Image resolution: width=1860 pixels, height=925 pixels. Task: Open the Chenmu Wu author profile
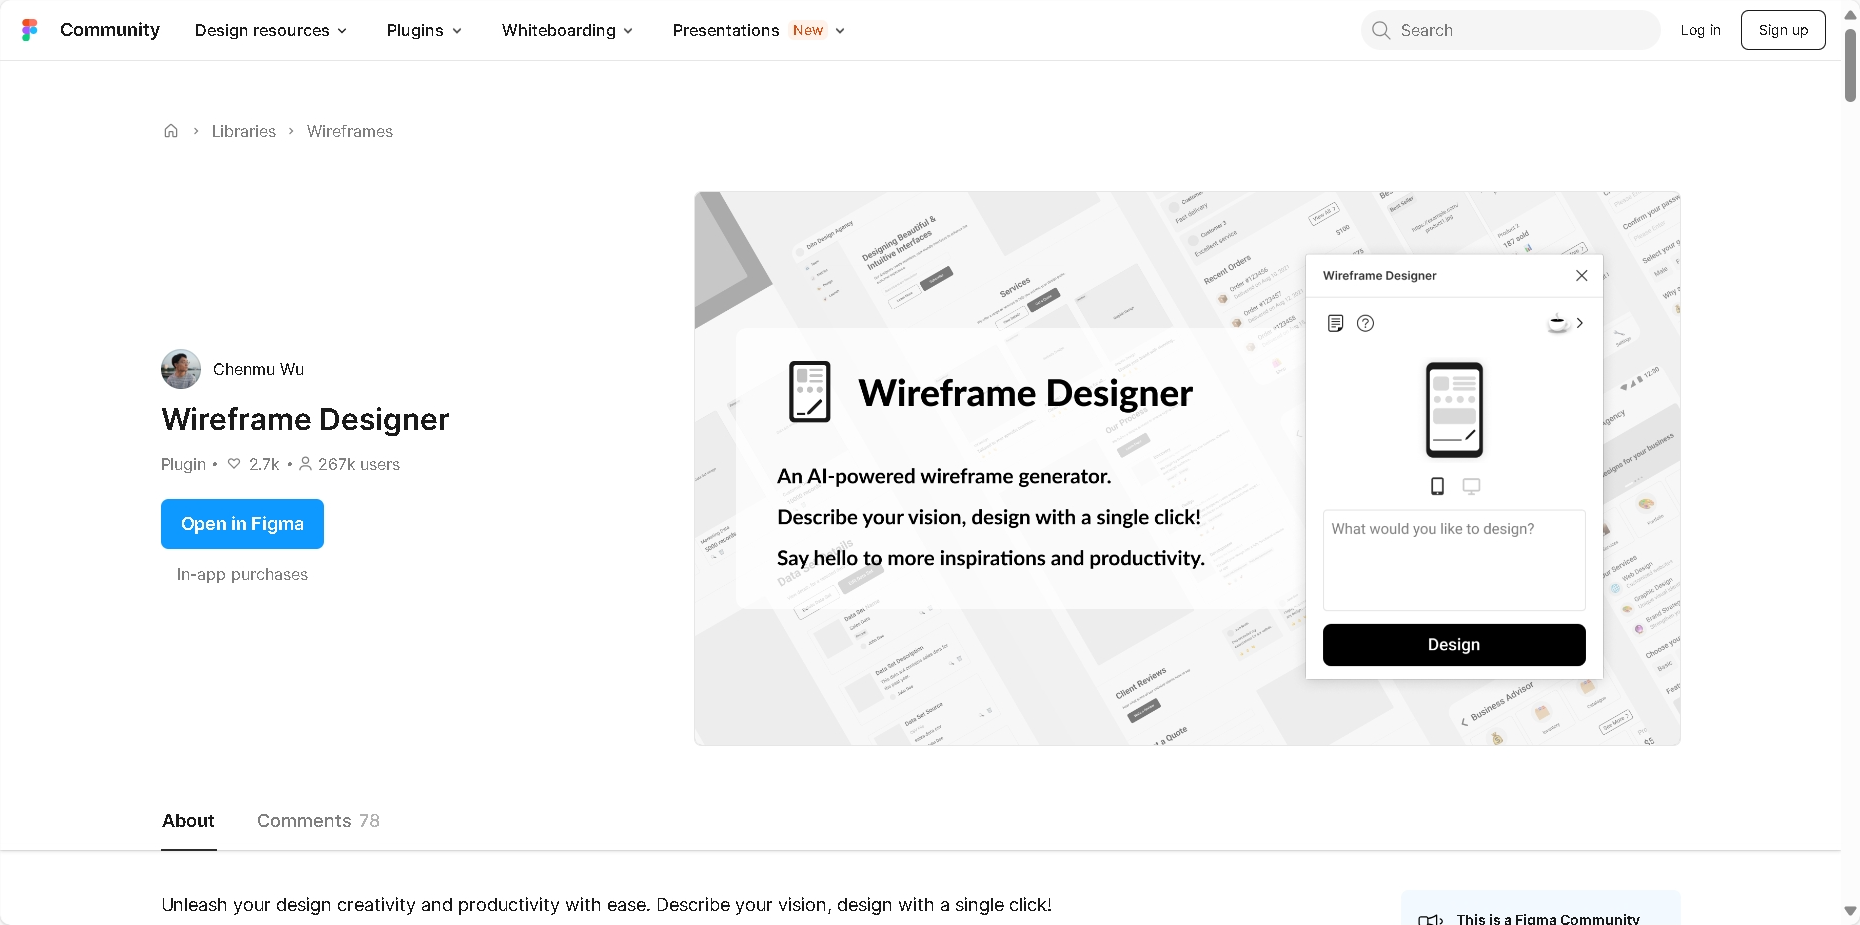(258, 369)
